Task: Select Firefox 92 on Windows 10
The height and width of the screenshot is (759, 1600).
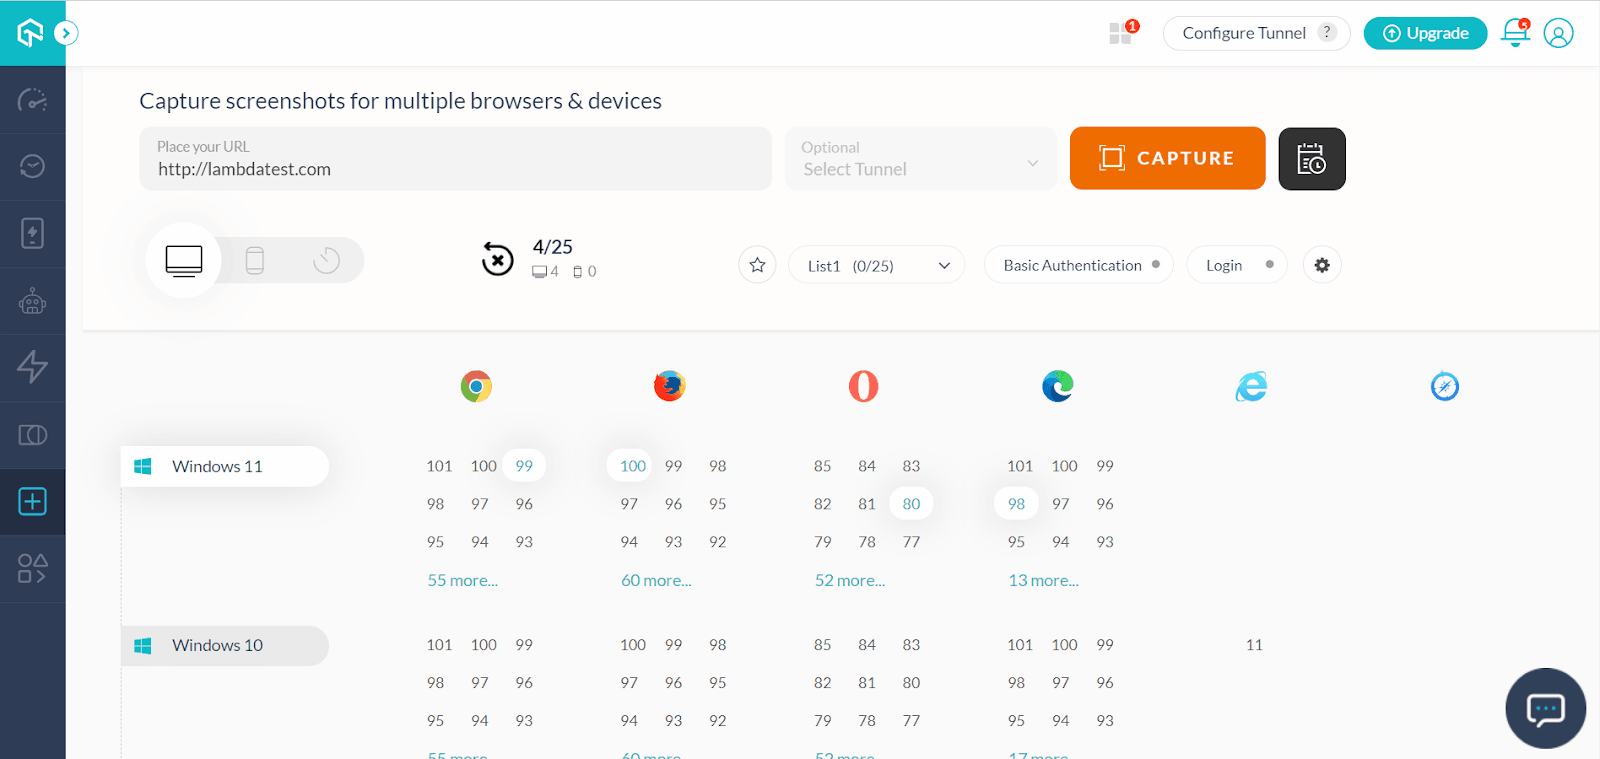Action: click(717, 721)
